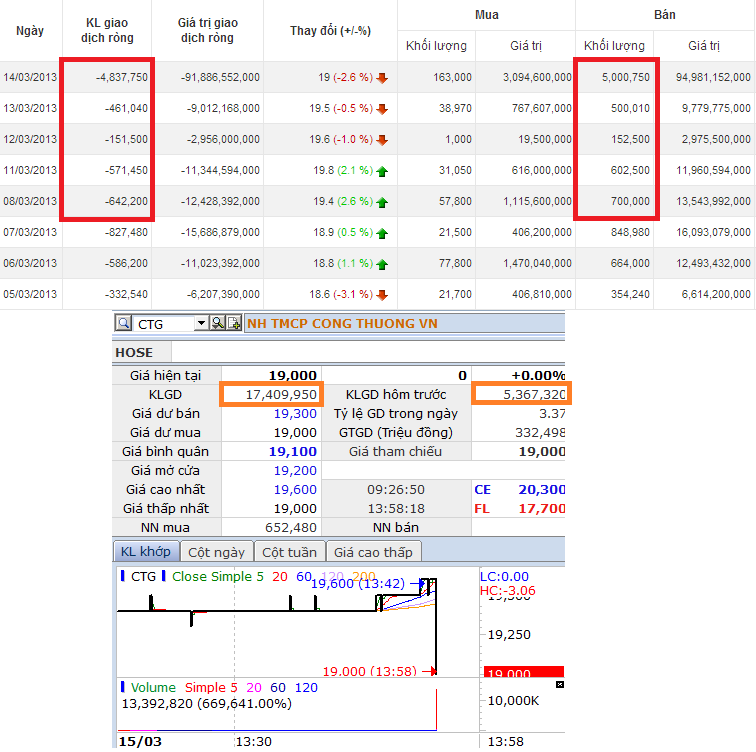
Task: Click the GTGD value 332,498
Action: click(x=540, y=433)
